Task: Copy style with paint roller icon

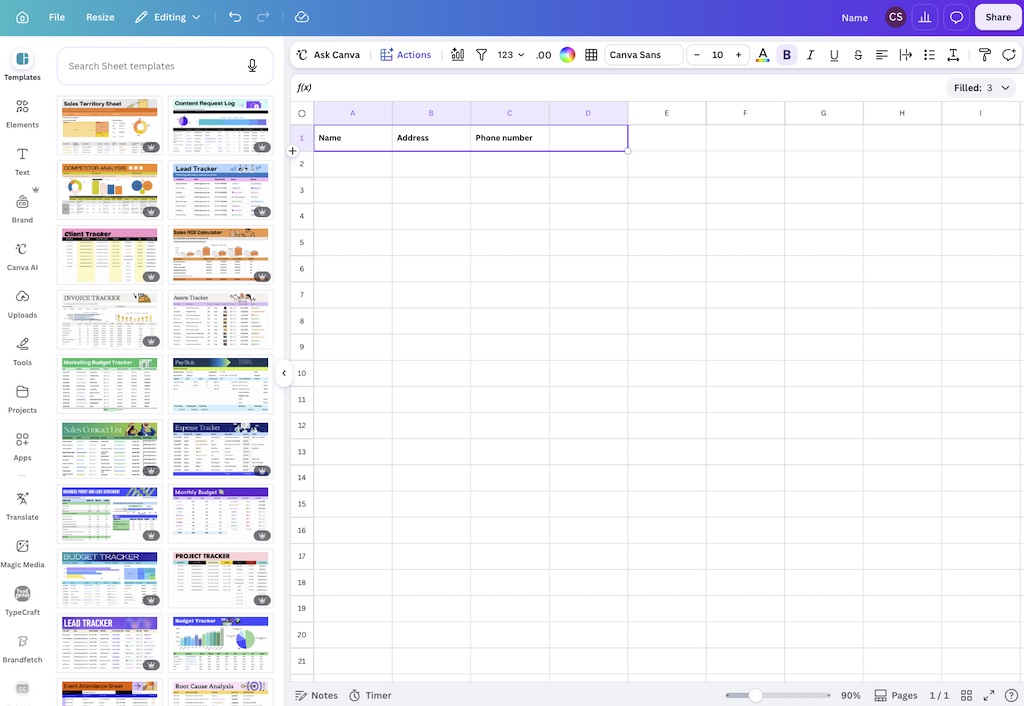Action: coord(985,55)
